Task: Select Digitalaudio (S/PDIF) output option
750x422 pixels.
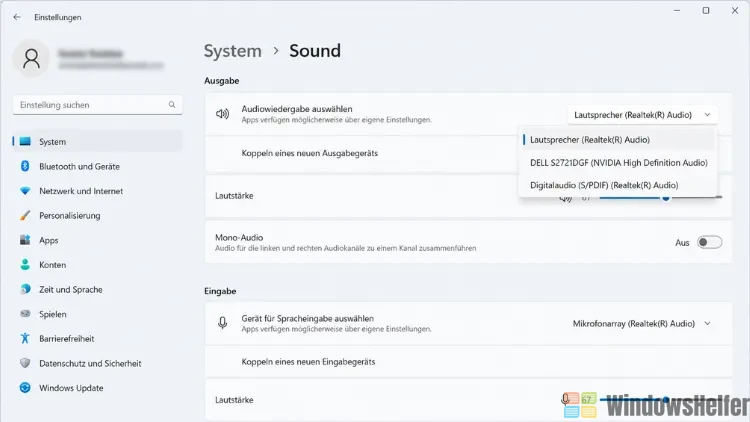Action: pos(617,185)
